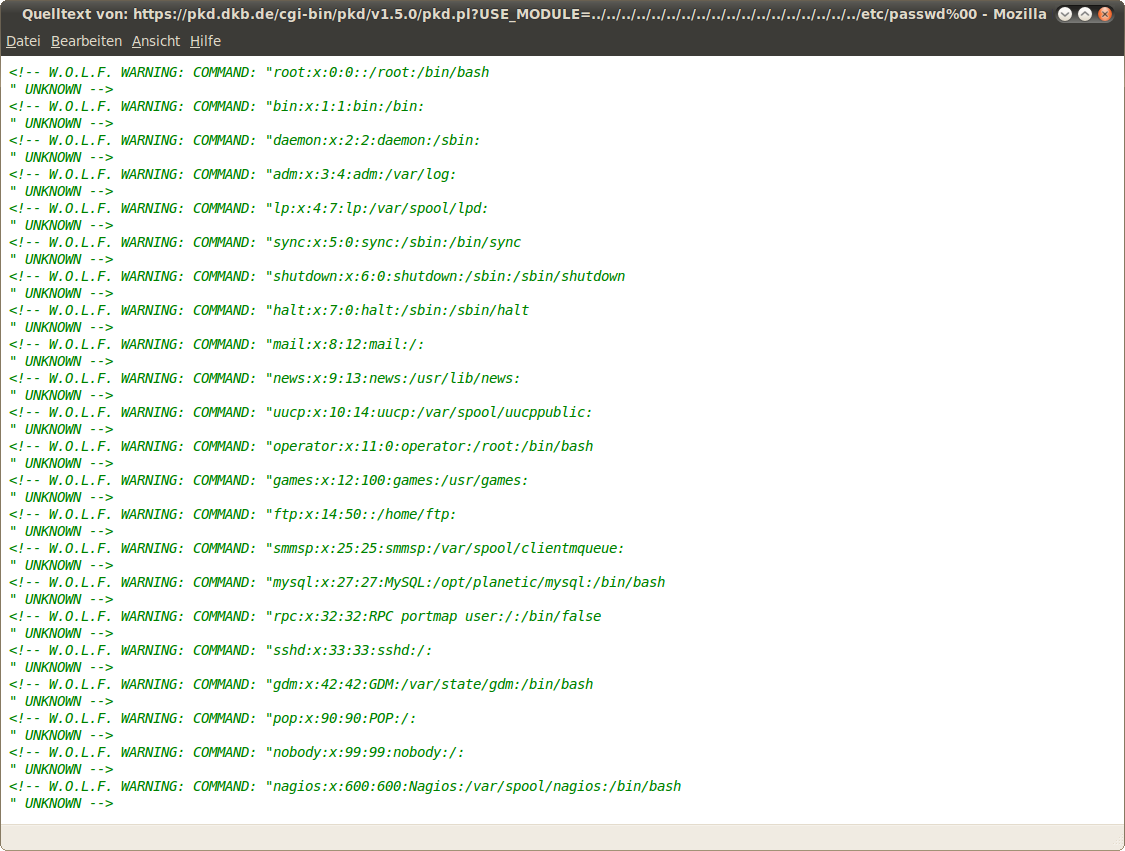Place cursor on the gdm:x:42:42 line

click(432, 684)
